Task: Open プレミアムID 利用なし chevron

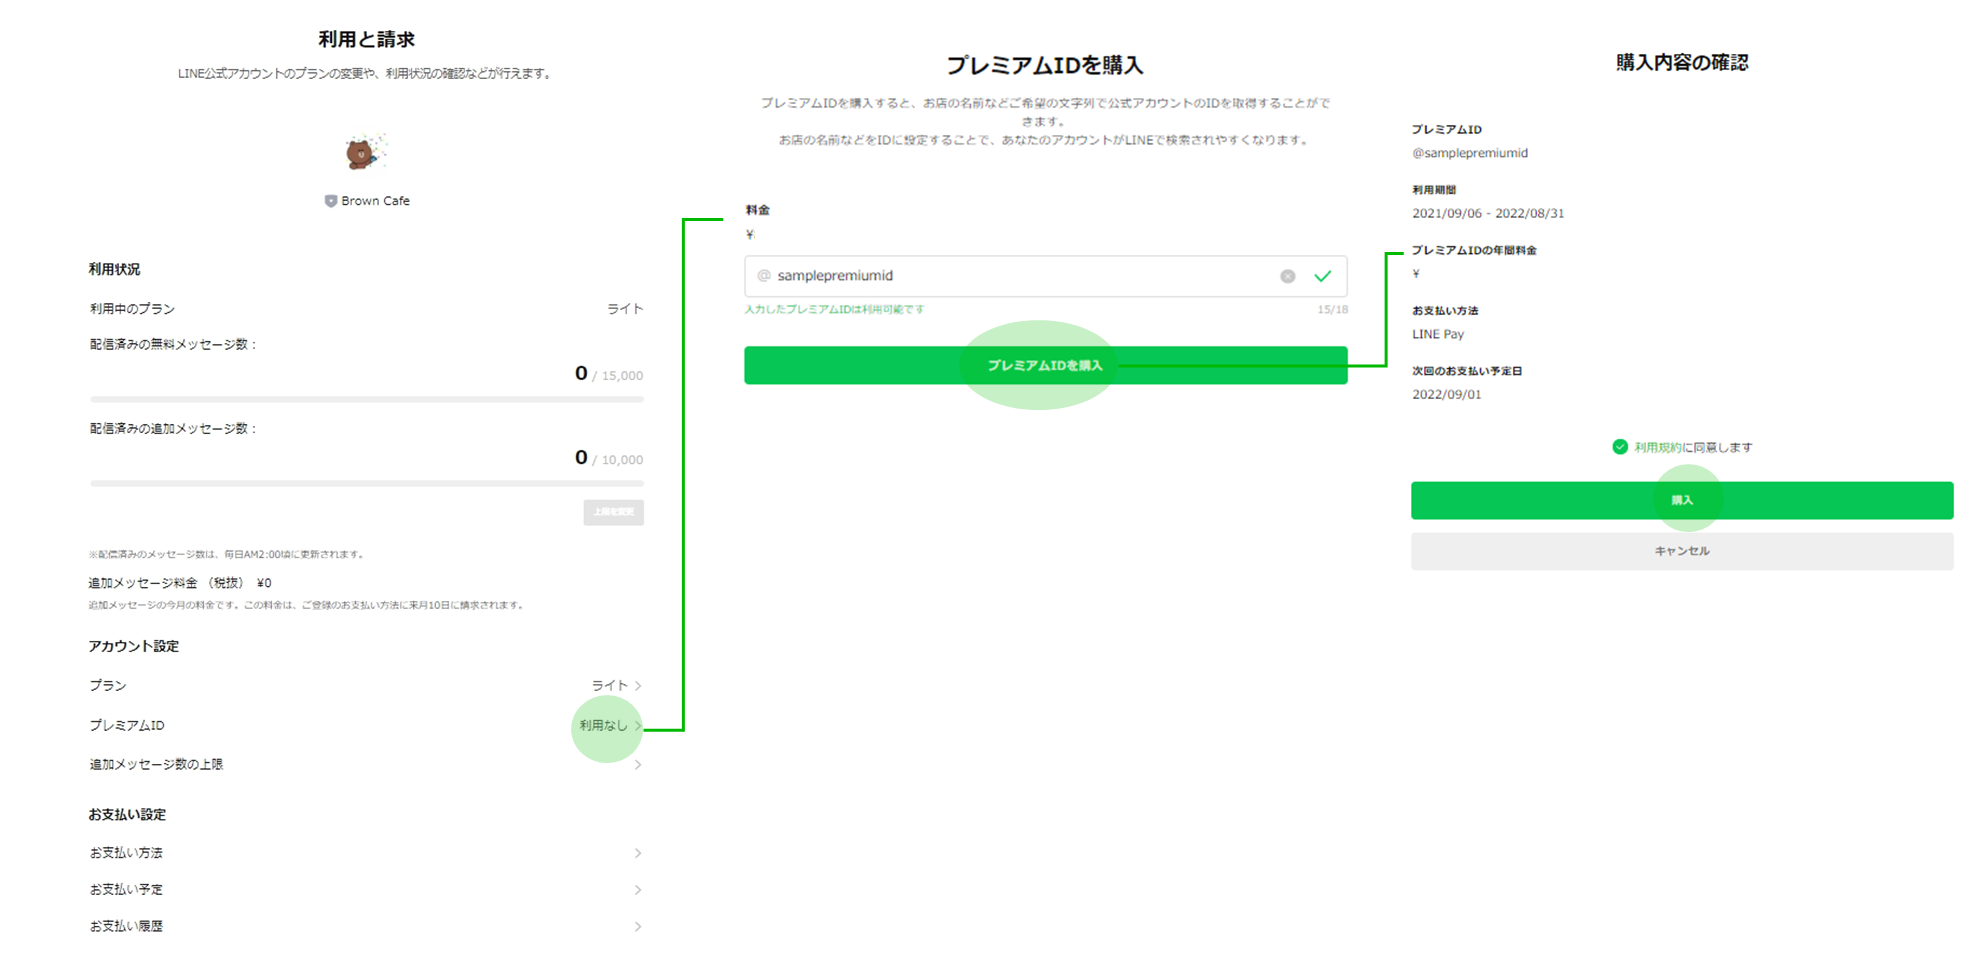Action: pos(637,726)
